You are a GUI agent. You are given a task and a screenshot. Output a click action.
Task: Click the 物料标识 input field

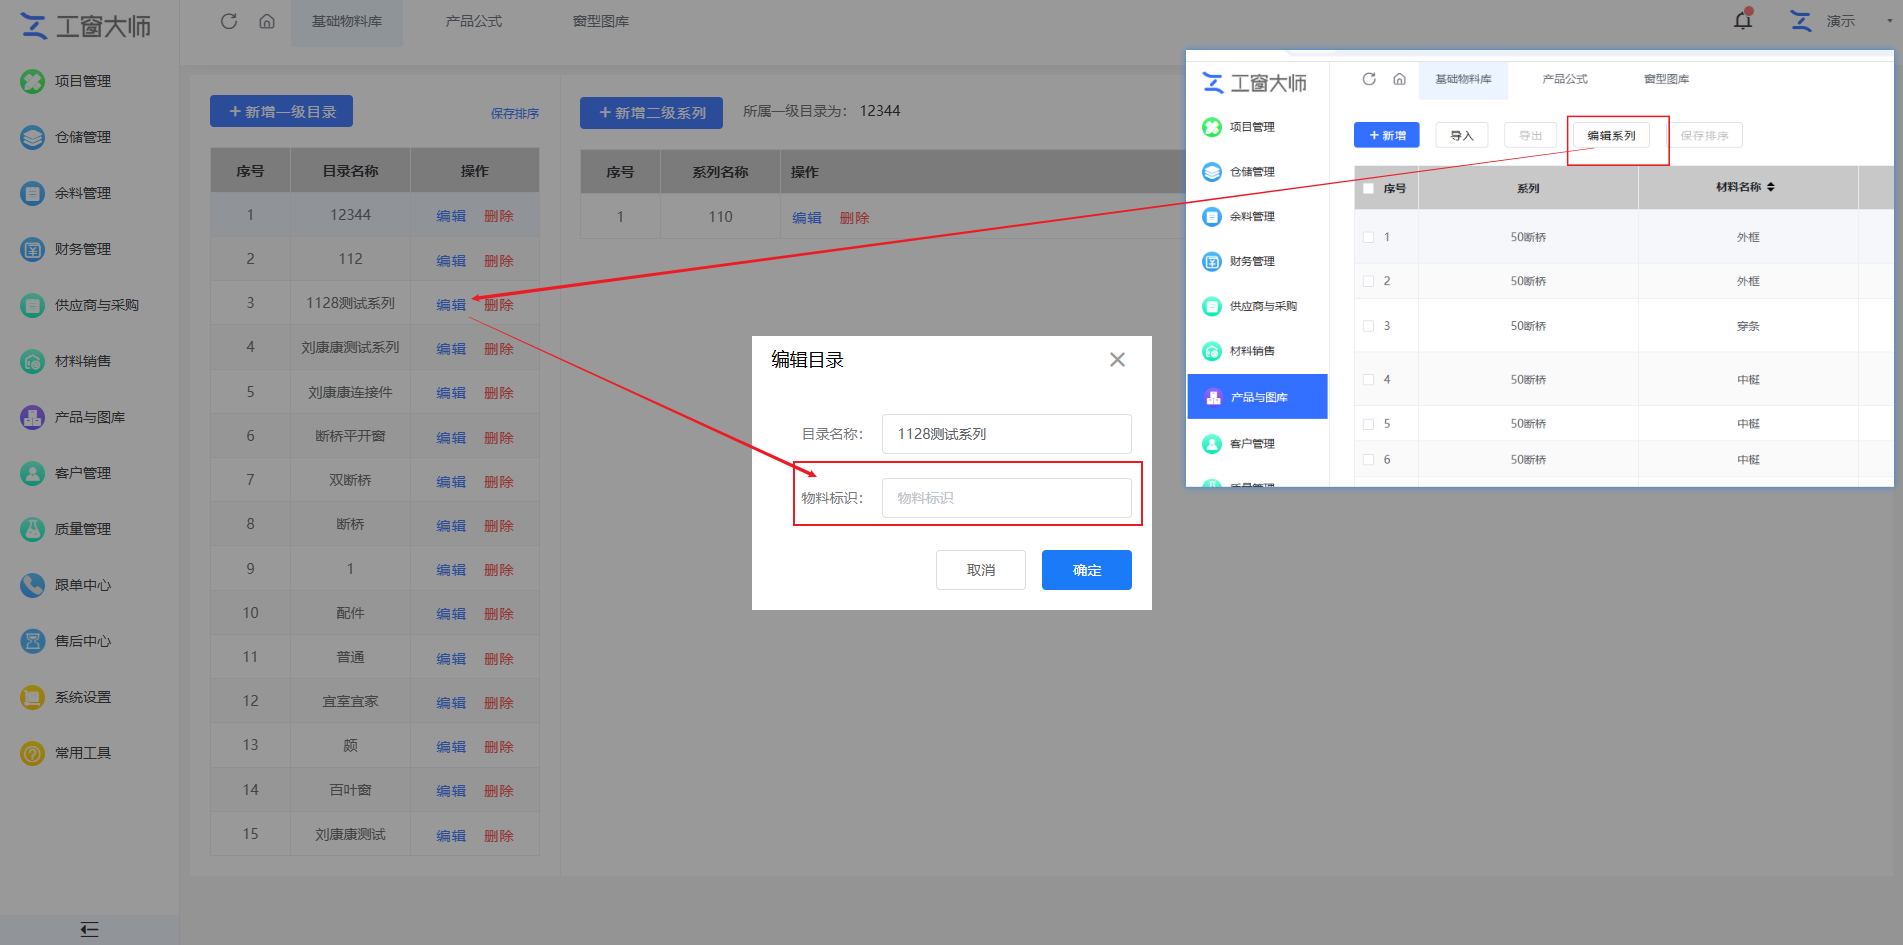(1006, 498)
